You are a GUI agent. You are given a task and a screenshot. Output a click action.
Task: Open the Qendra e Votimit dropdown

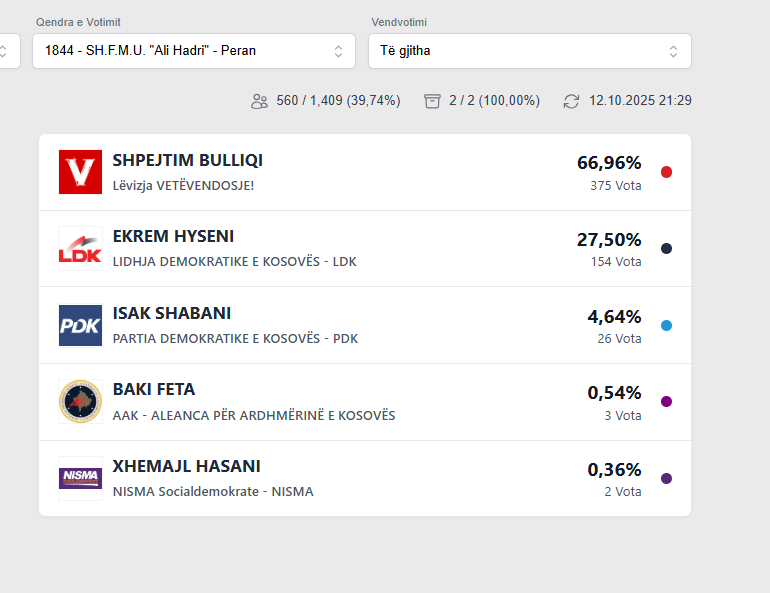(x=194, y=51)
